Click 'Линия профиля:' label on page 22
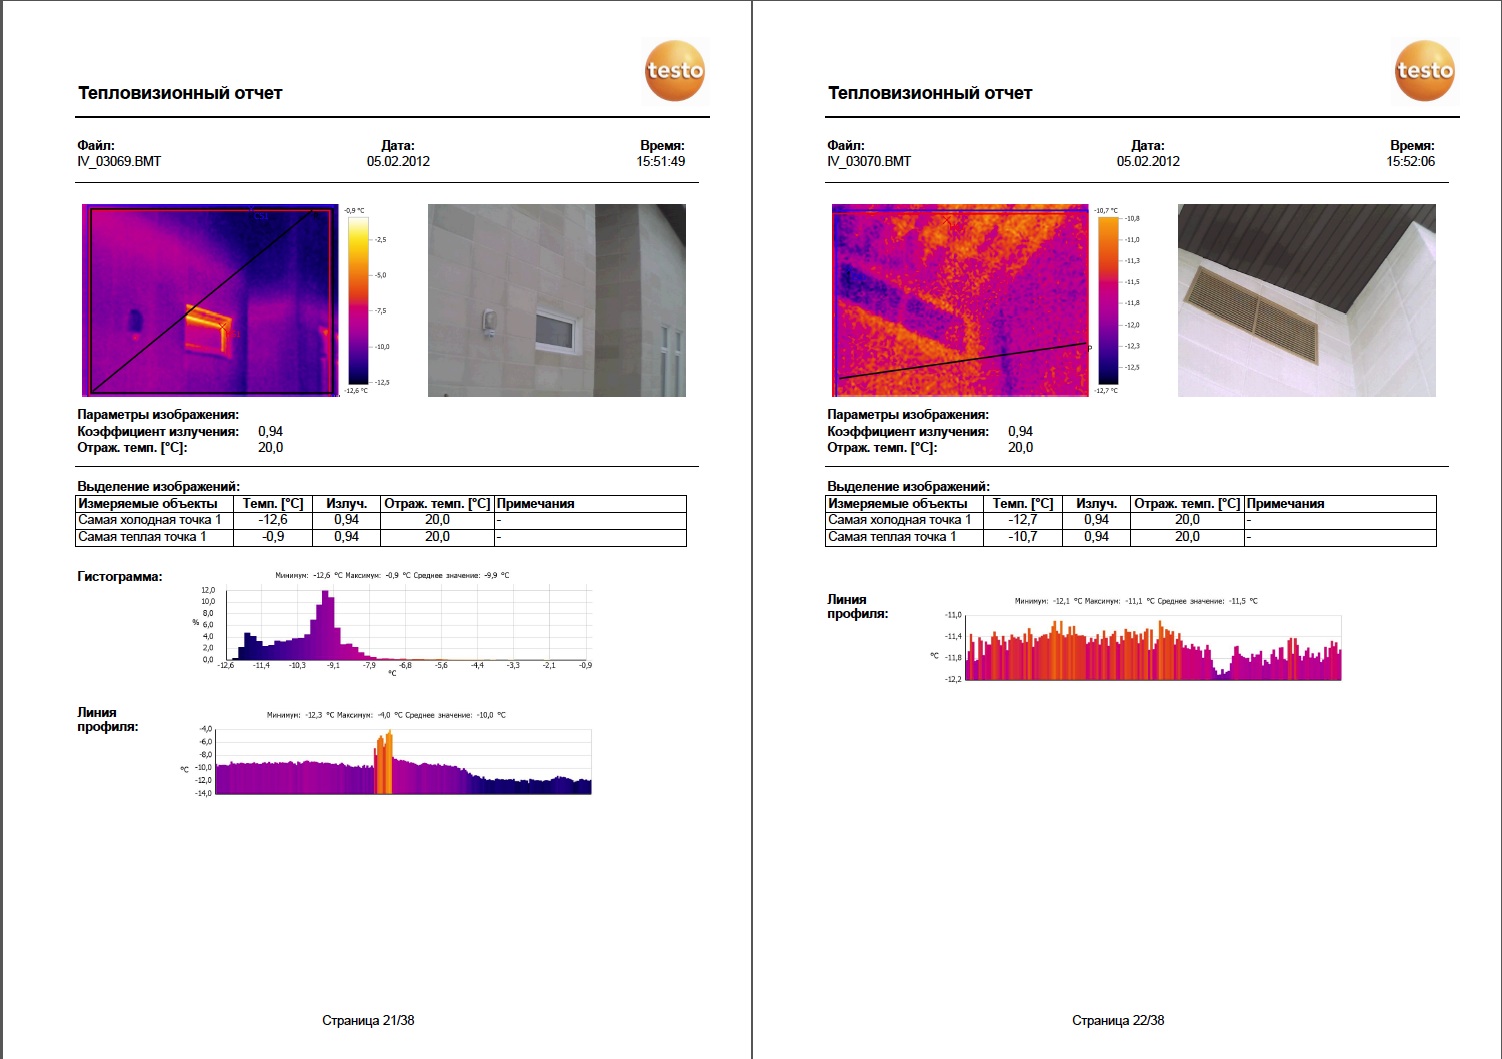Viewport: 1502px width, 1059px height. pyautogui.click(x=858, y=607)
